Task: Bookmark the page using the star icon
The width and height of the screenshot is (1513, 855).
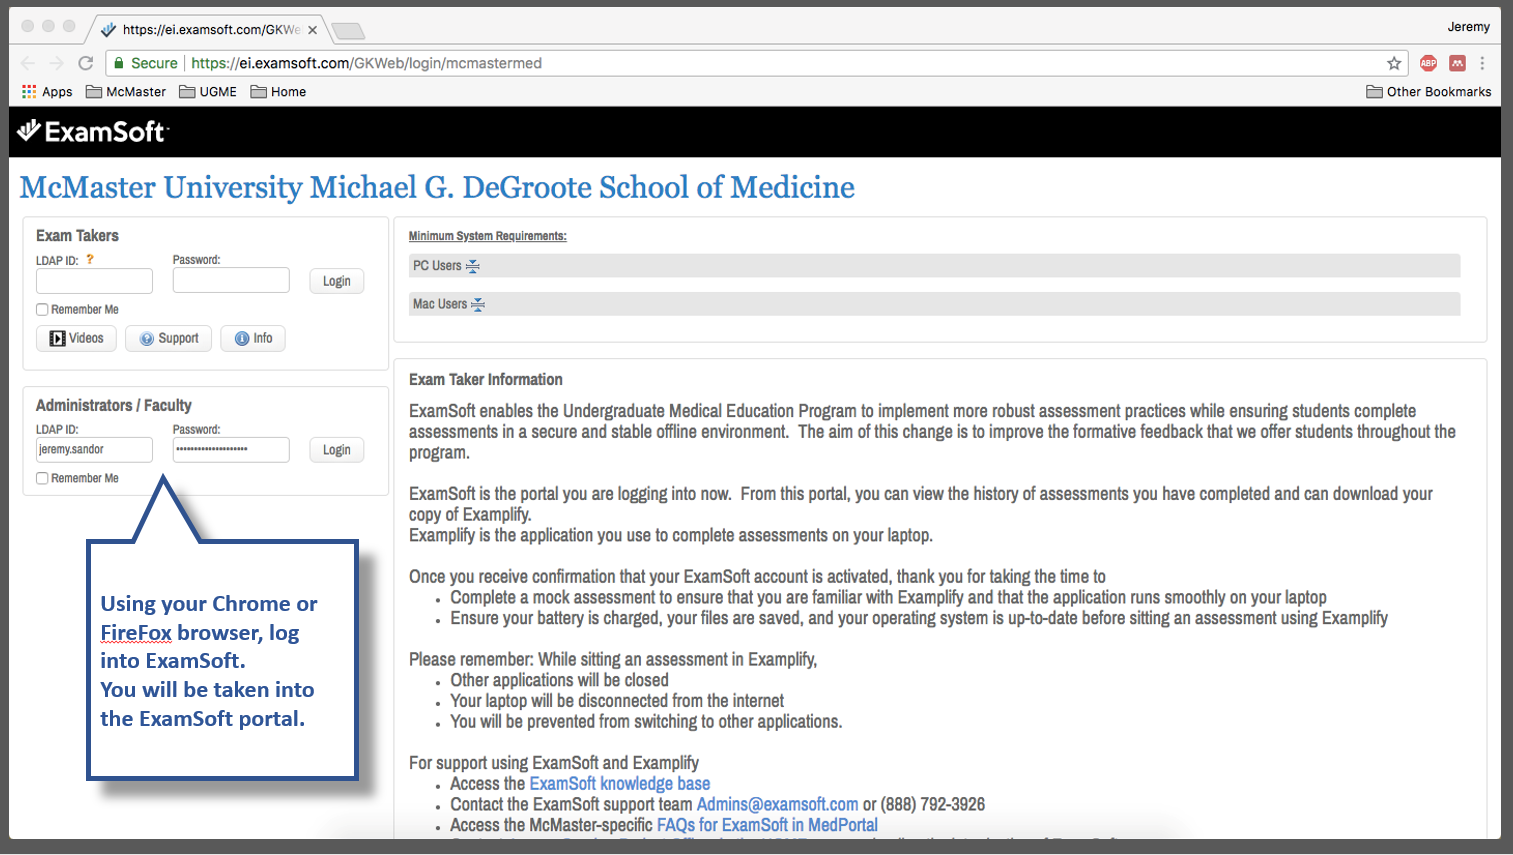Action: (x=1394, y=63)
